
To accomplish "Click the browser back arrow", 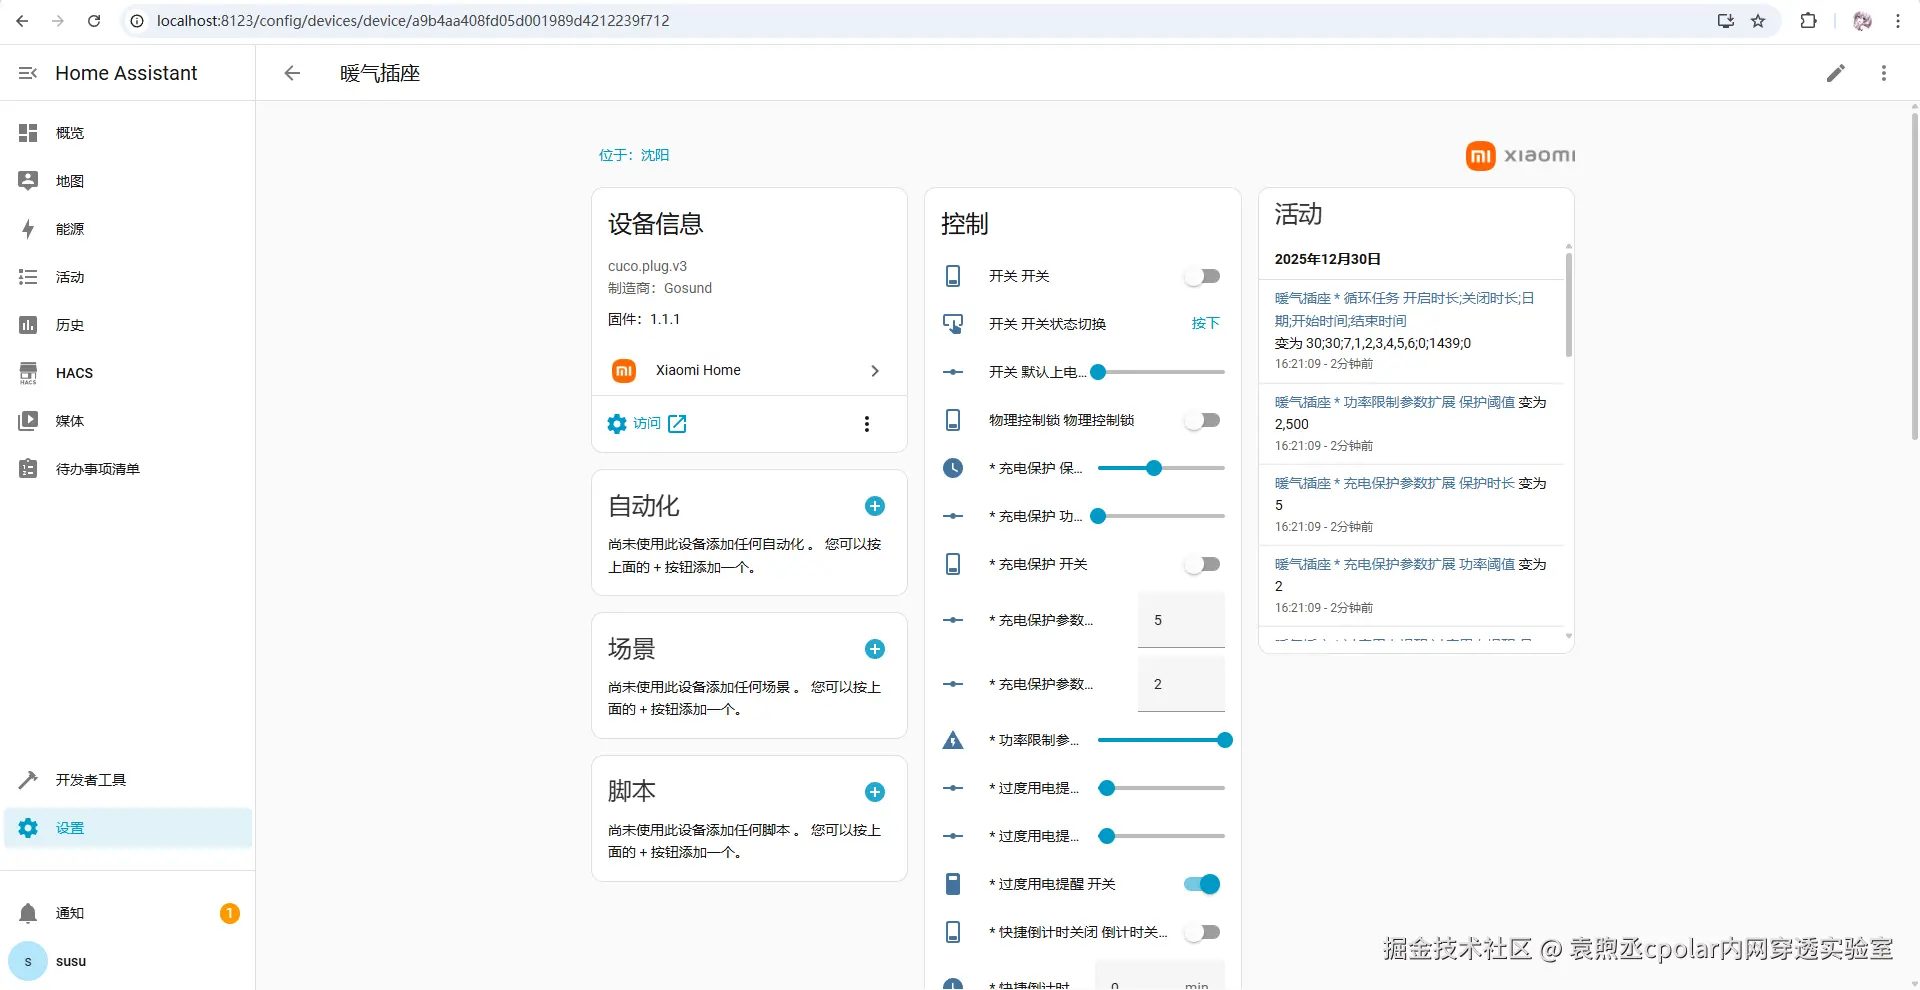I will click(x=22, y=21).
